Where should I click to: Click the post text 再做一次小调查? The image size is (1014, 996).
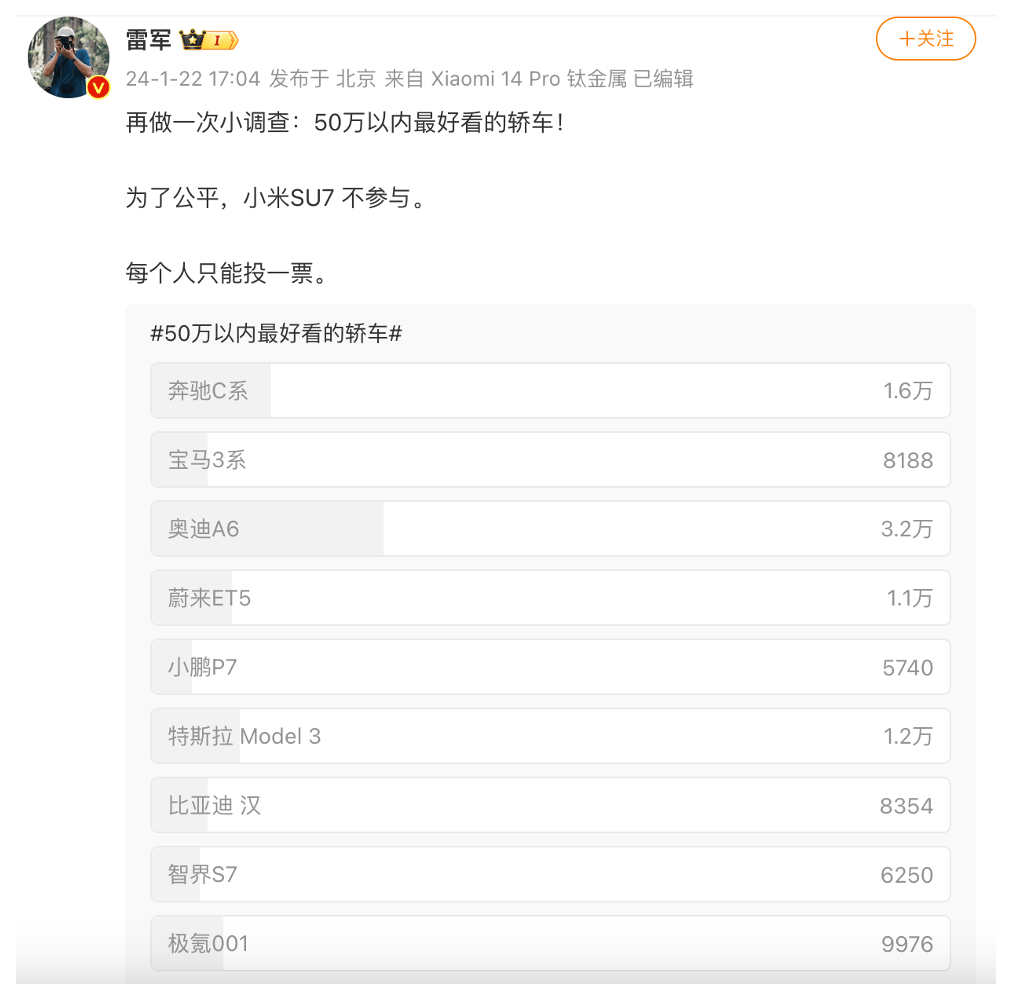click(208, 122)
